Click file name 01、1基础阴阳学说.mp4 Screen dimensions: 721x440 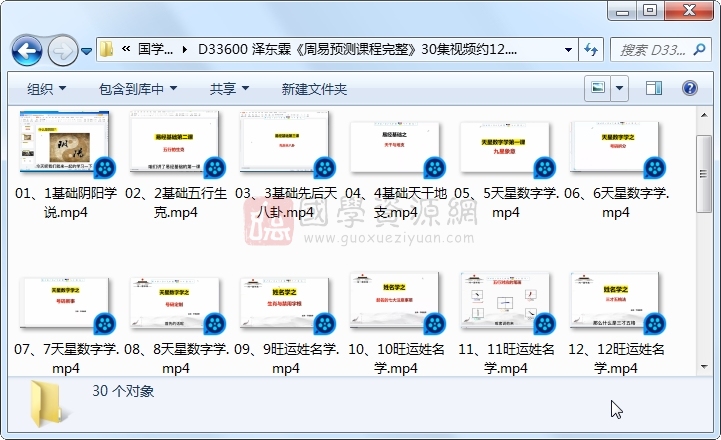coord(66,203)
